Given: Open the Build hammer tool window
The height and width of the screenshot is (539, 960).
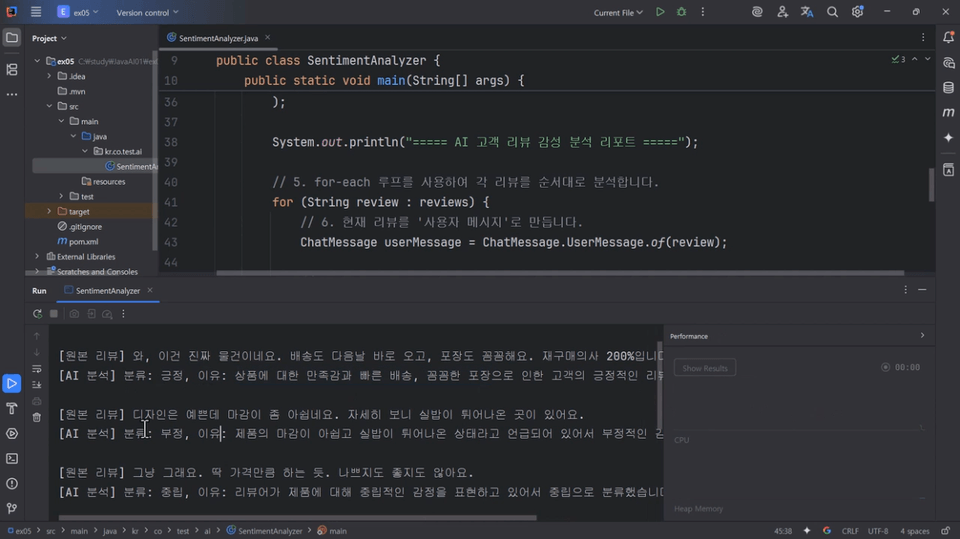Looking at the screenshot, I should coord(12,409).
